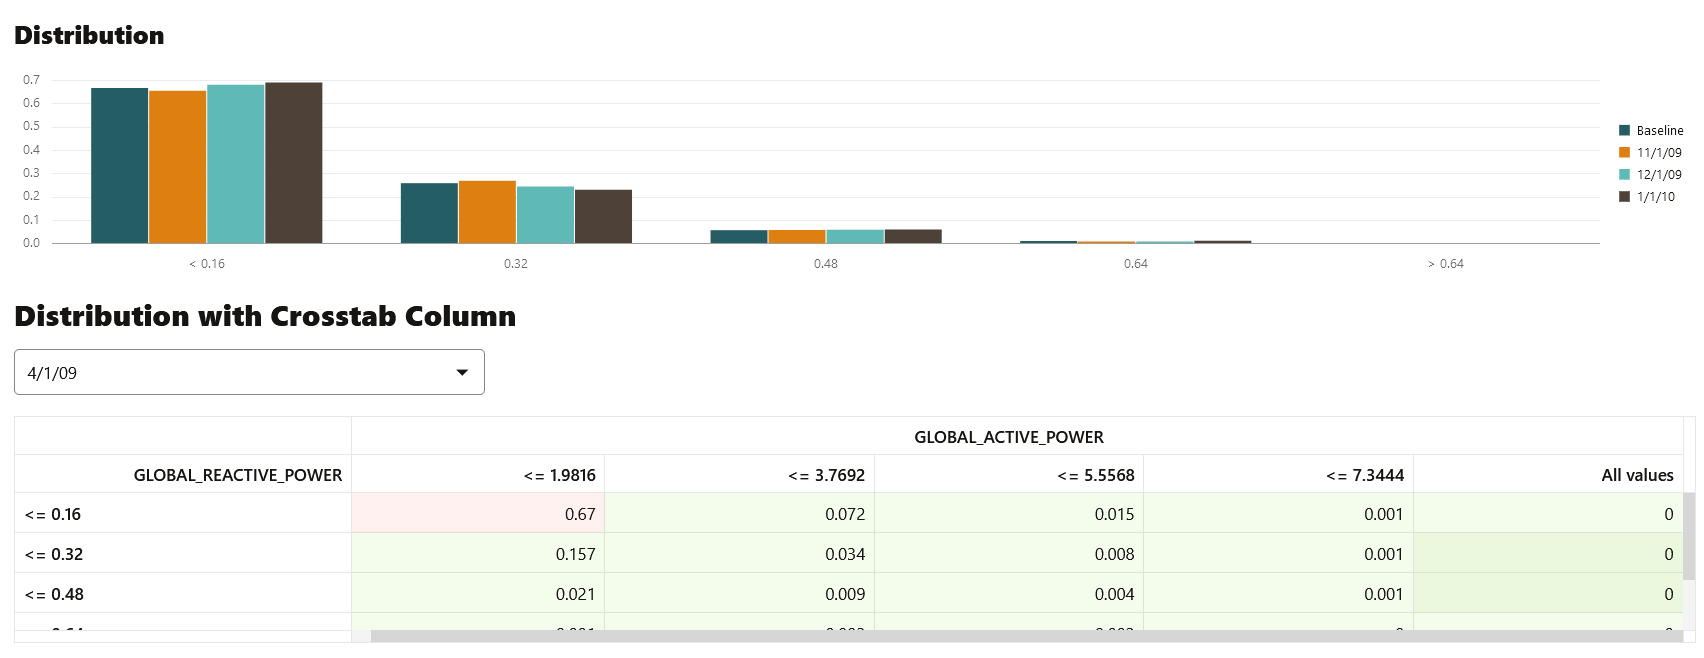Click the vertical scrollbar beside the table

pos(1689,536)
